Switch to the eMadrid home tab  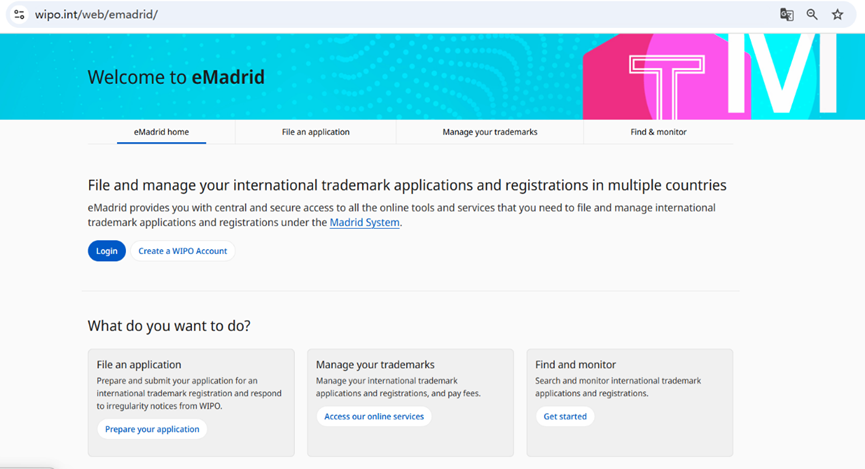coord(161,132)
